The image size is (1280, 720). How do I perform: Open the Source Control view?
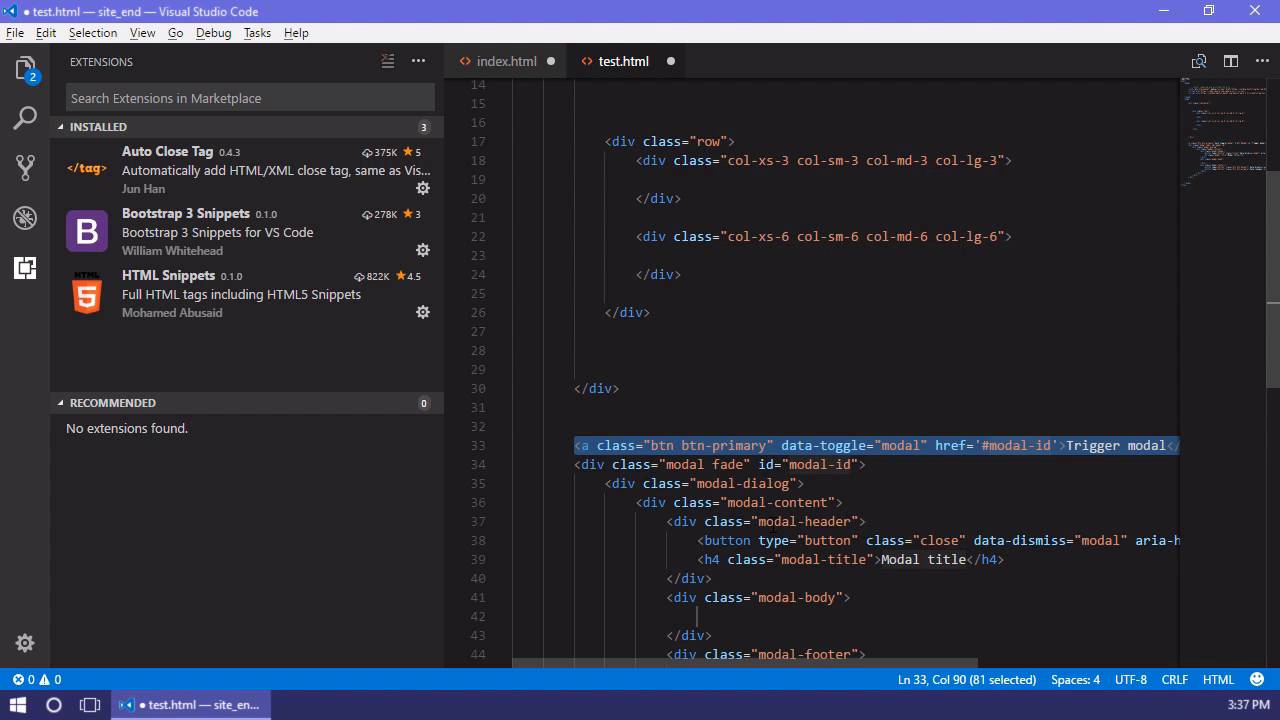[25, 168]
